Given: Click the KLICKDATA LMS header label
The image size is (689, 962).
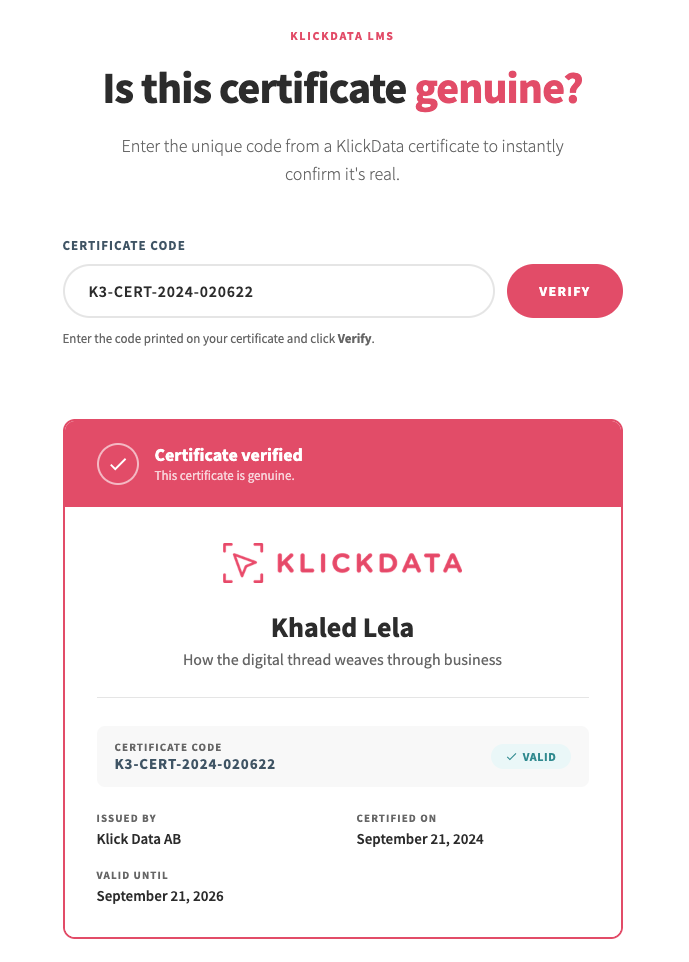Looking at the screenshot, I should tap(342, 36).
